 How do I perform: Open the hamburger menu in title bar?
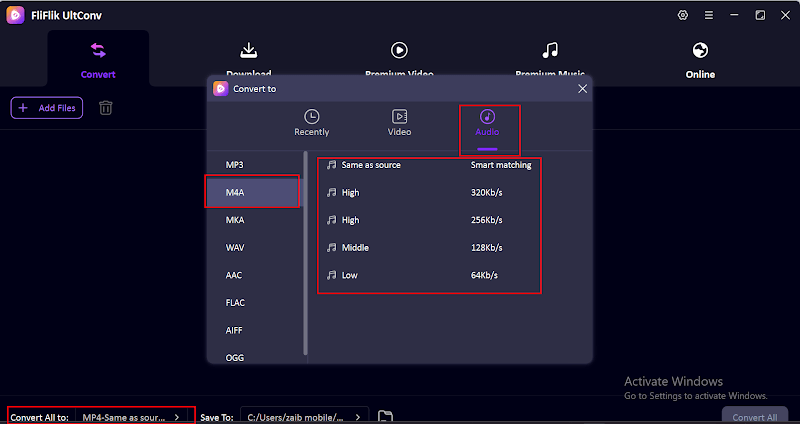coord(709,15)
